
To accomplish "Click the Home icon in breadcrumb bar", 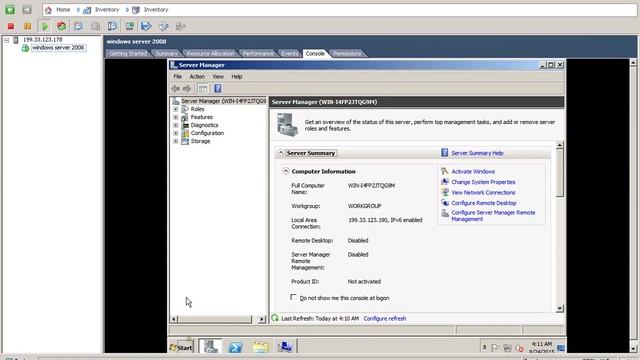I will pyautogui.click(x=48, y=10).
